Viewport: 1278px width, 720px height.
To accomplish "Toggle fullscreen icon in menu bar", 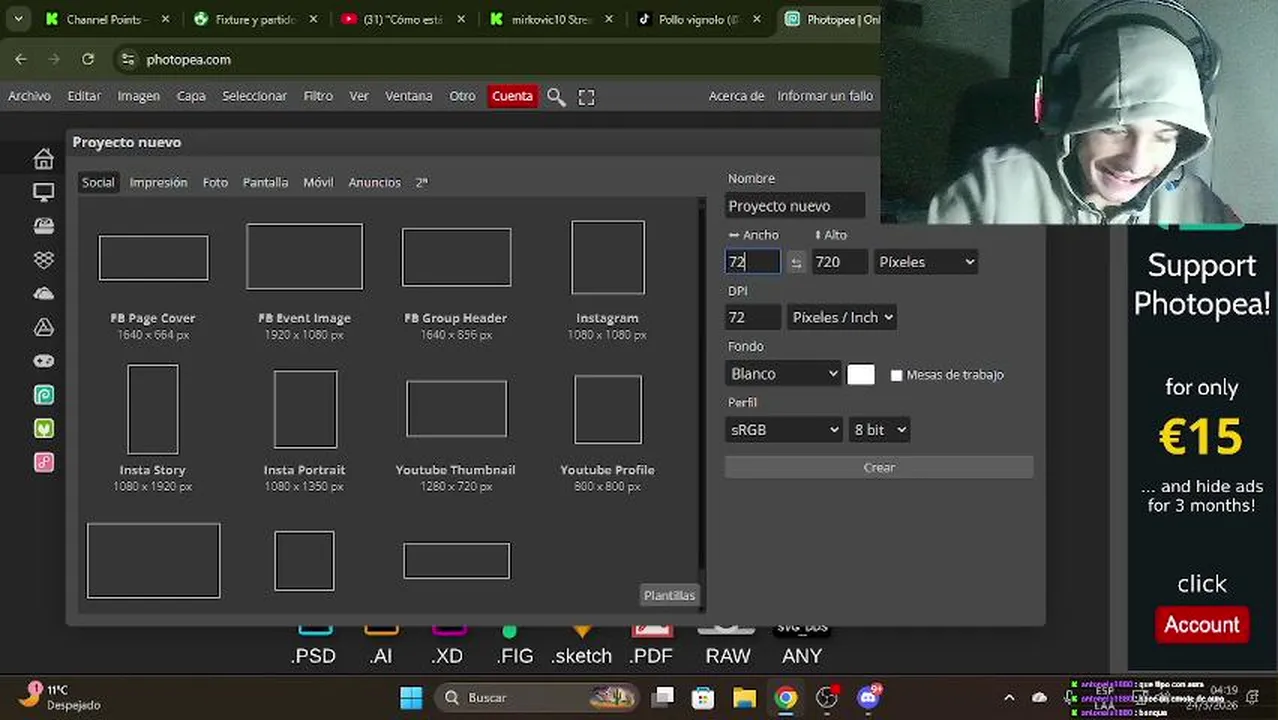I will pos(586,97).
